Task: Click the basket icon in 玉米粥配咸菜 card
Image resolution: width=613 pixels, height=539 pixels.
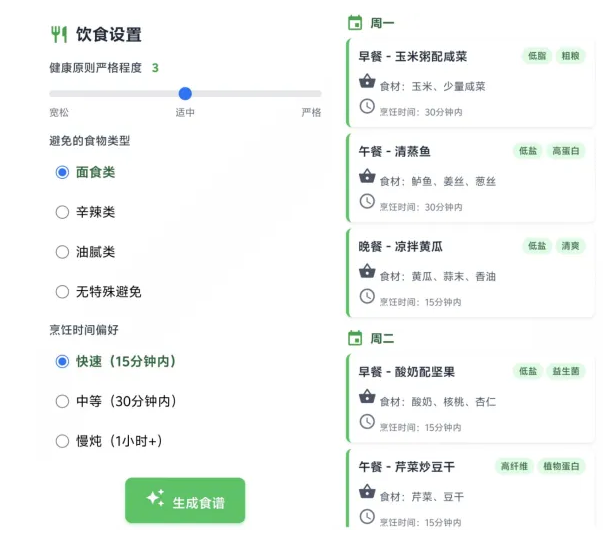Action: [x=367, y=84]
